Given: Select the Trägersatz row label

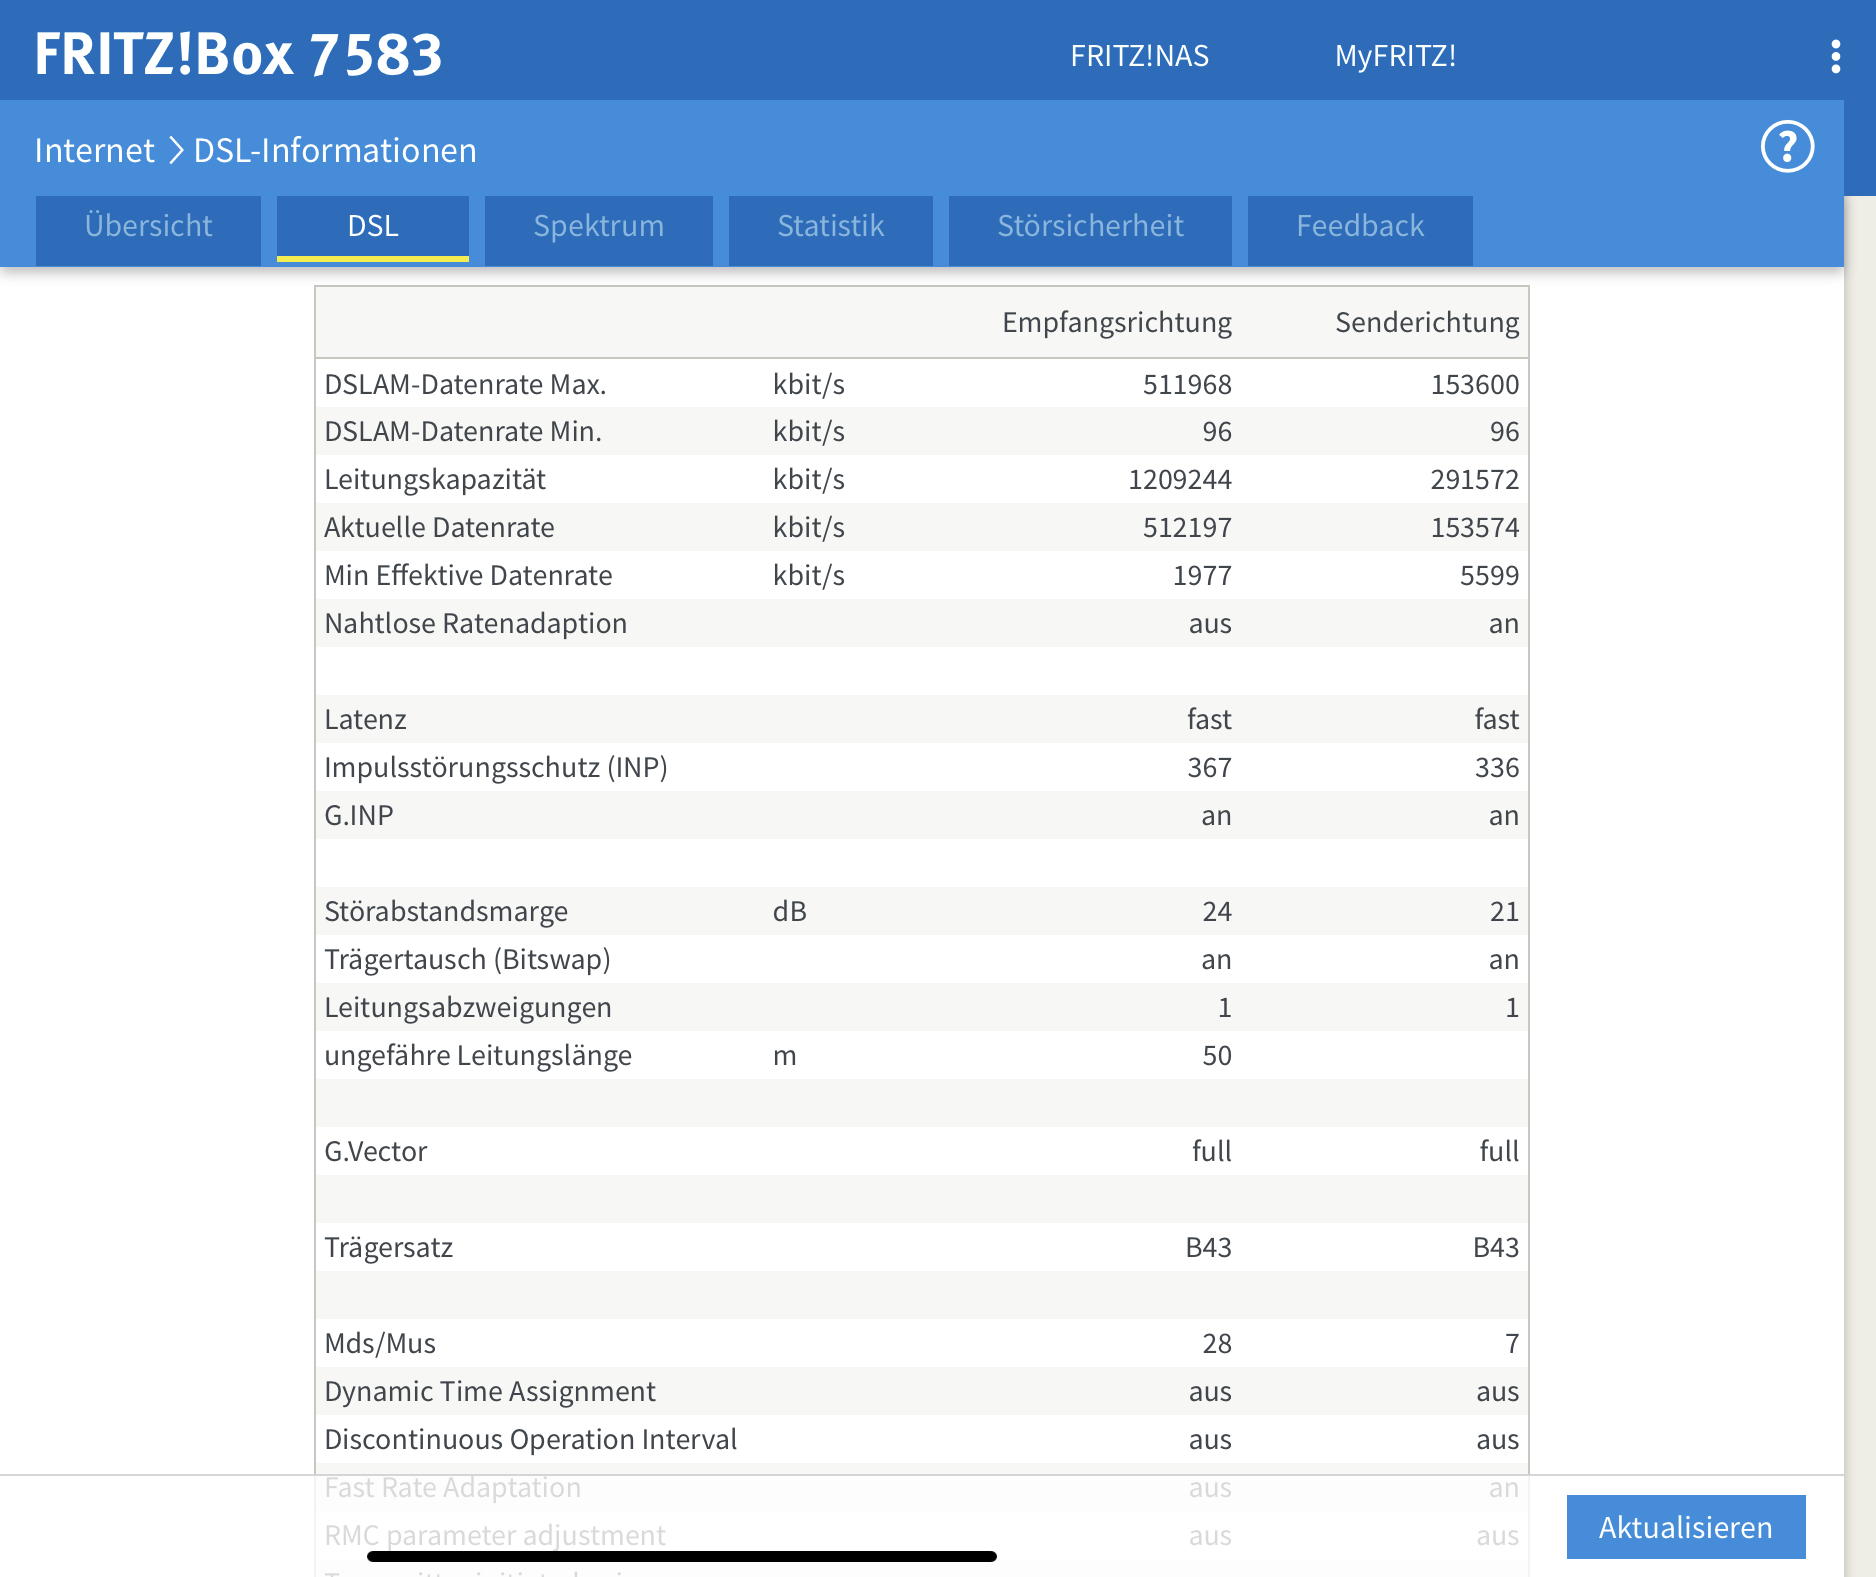Looking at the screenshot, I should pos(389,1247).
